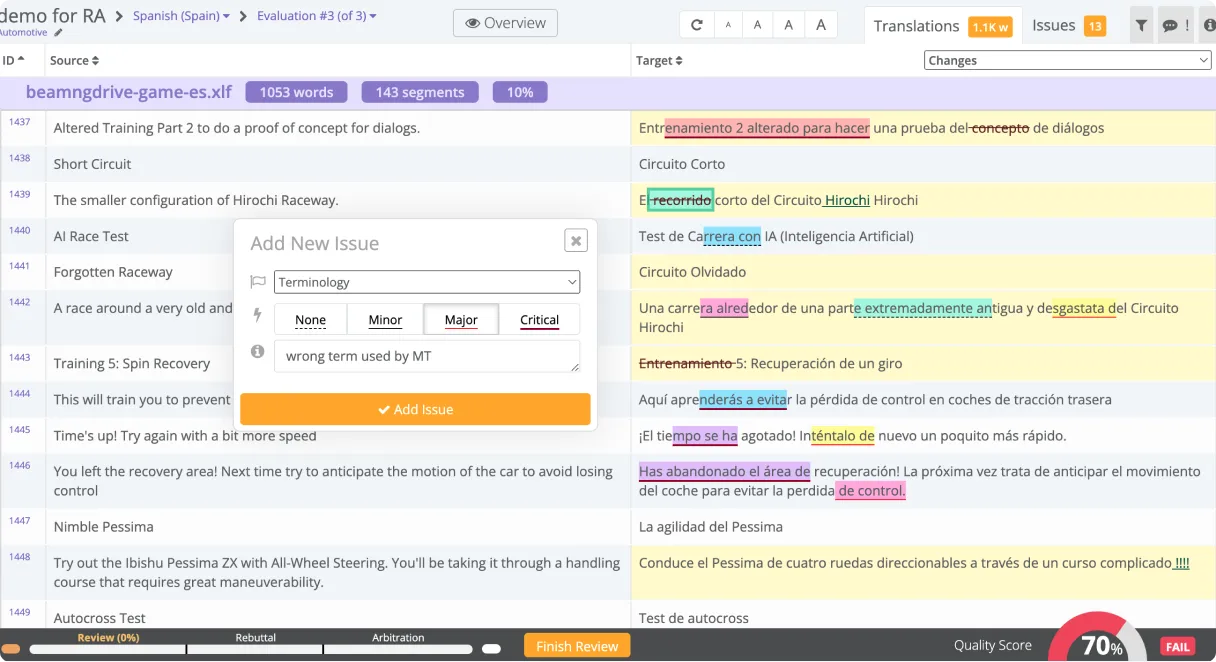Set severity to None
The height and width of the screenshot is (662, 1216).
click(310, 320)
